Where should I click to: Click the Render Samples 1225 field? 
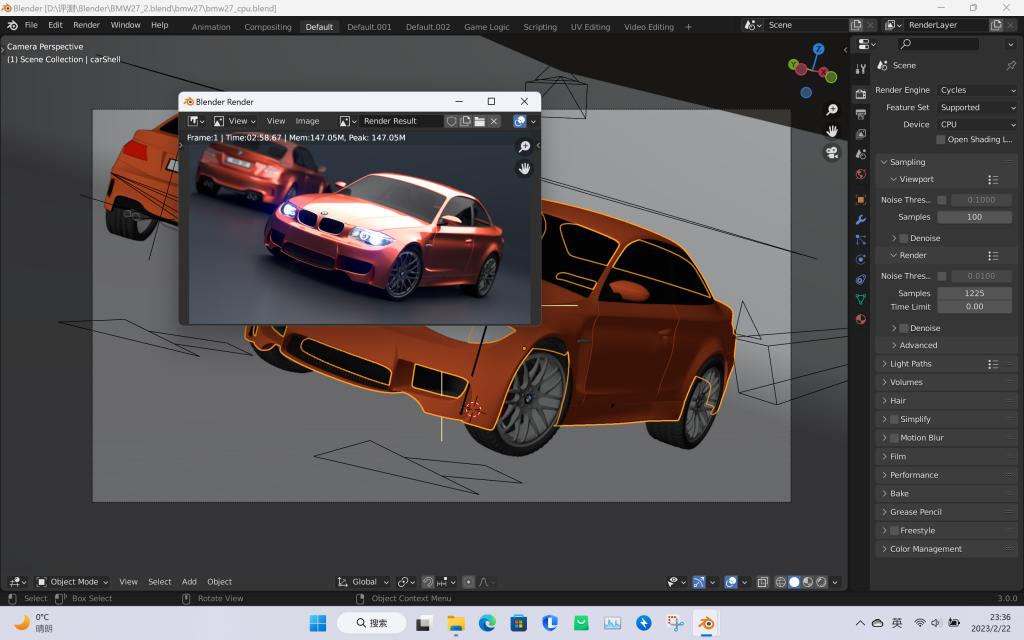[974, 293]
